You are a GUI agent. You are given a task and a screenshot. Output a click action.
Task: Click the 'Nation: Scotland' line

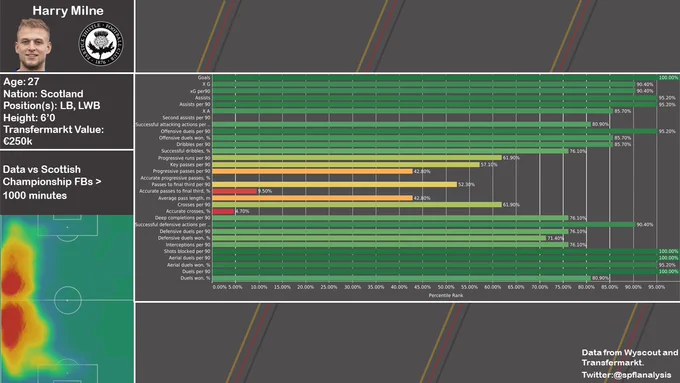click(43, 94)
